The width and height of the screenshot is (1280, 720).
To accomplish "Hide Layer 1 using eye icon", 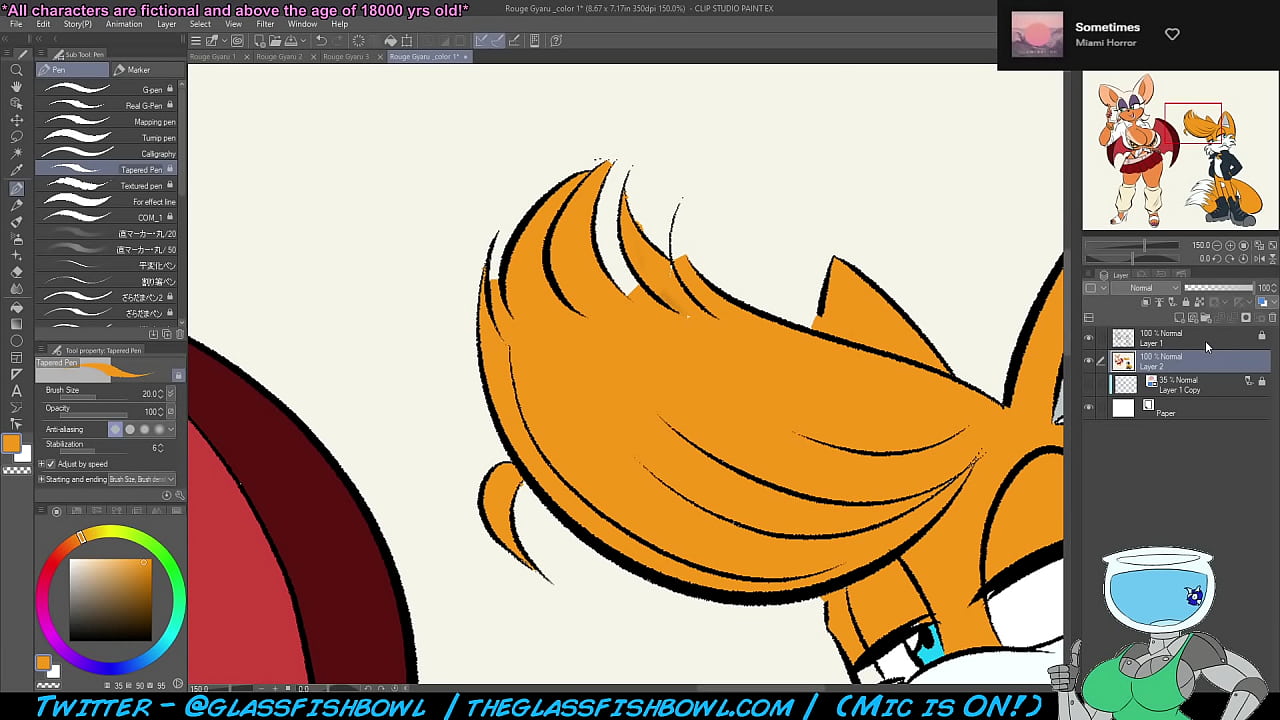I will [x=1088, y=338].
